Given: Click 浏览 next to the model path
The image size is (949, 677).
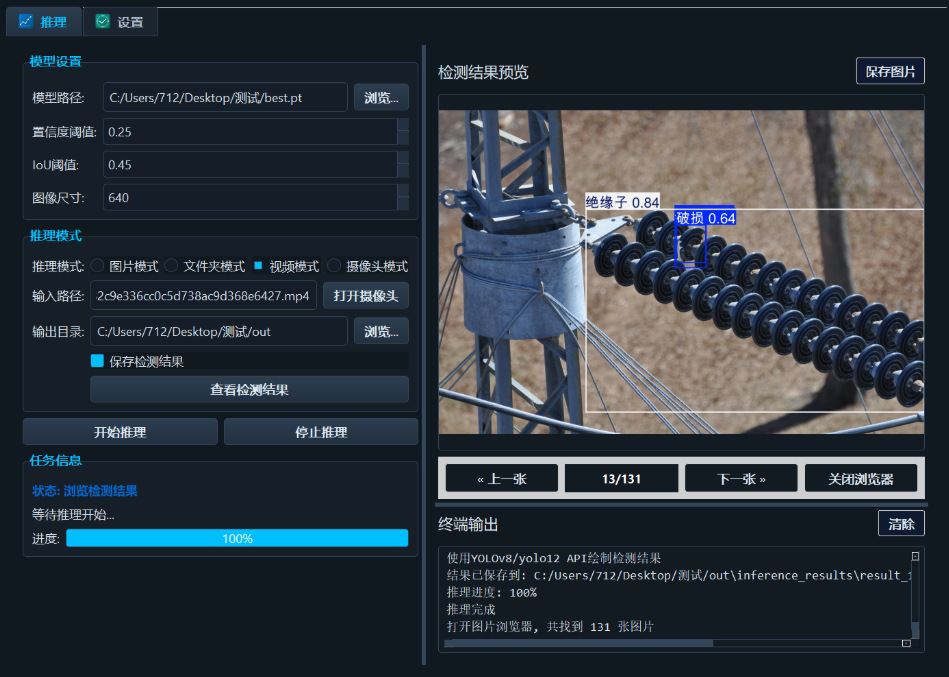Looking at the screenshot, I should (380, 96).
